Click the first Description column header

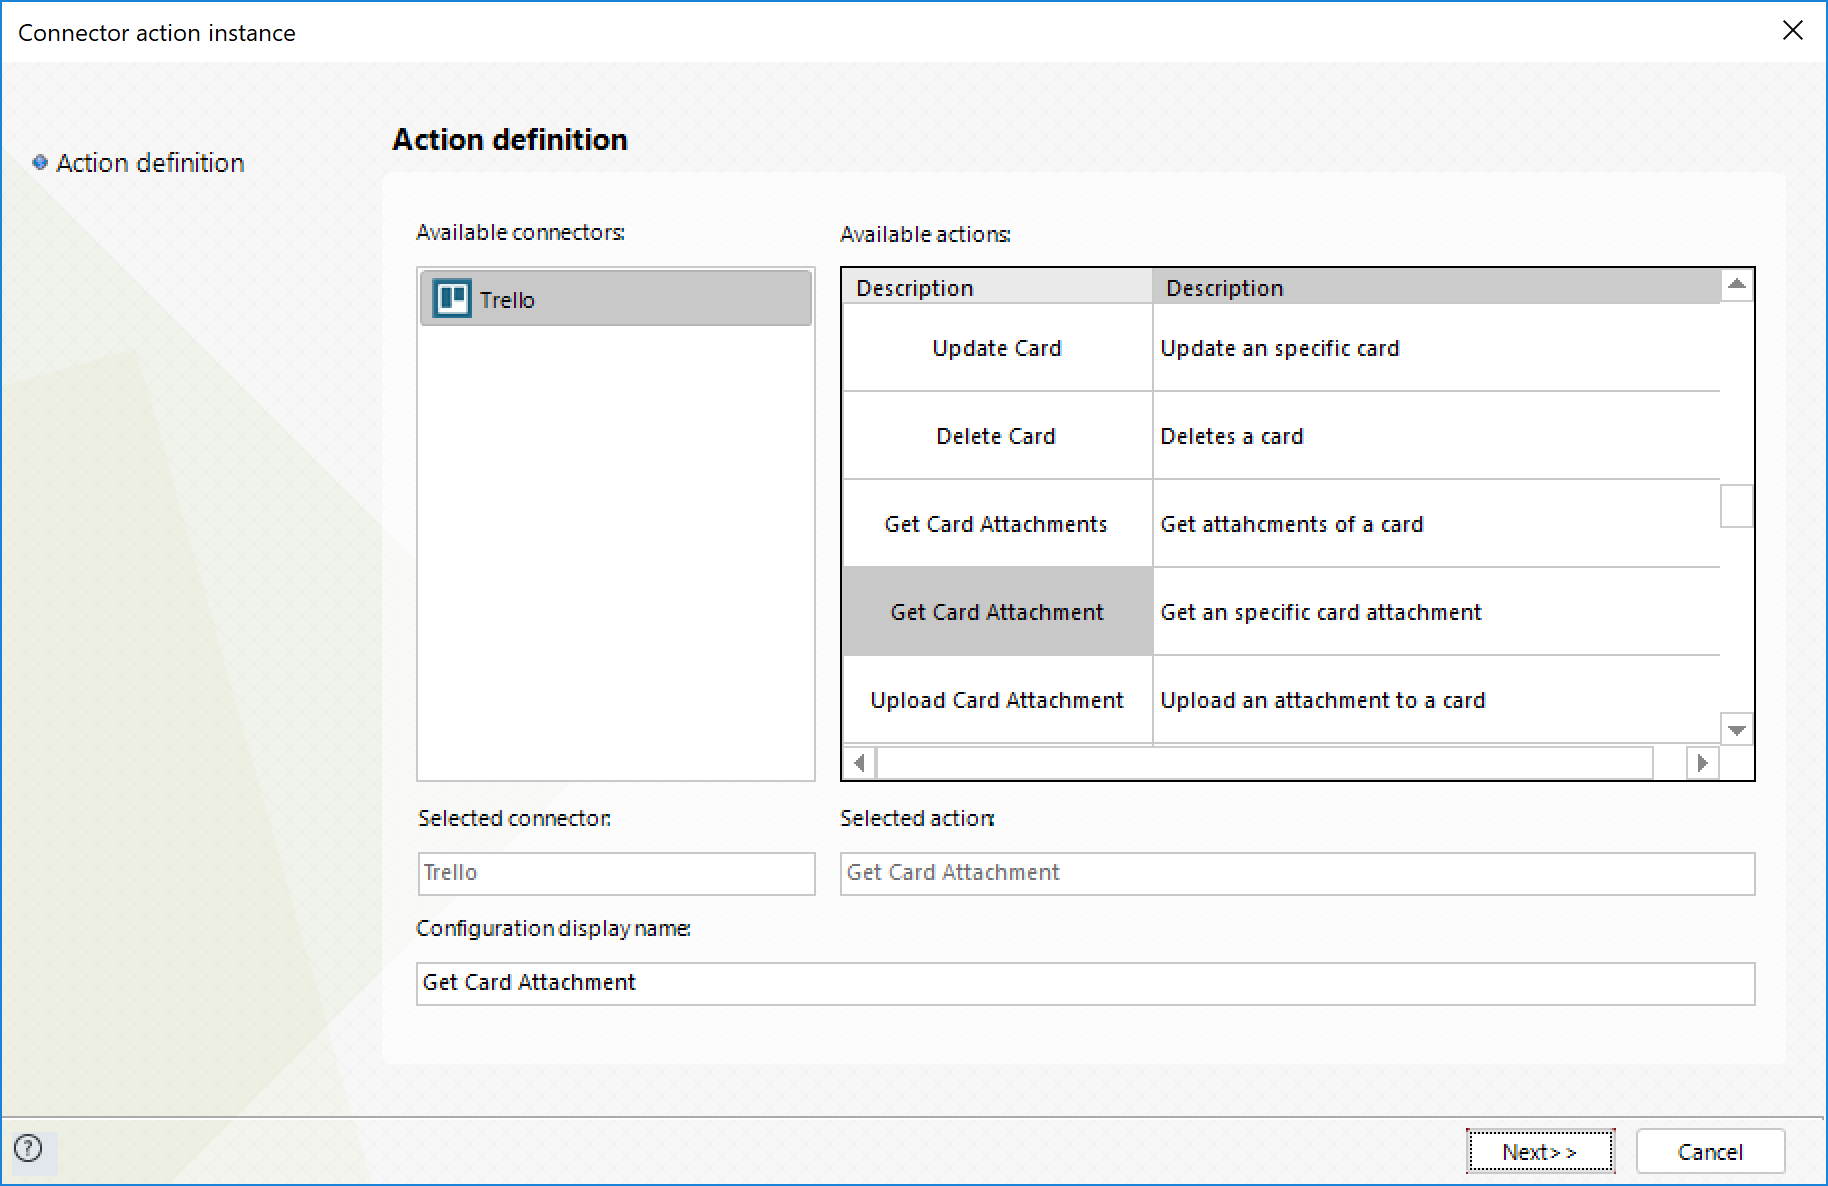point(997,287)
